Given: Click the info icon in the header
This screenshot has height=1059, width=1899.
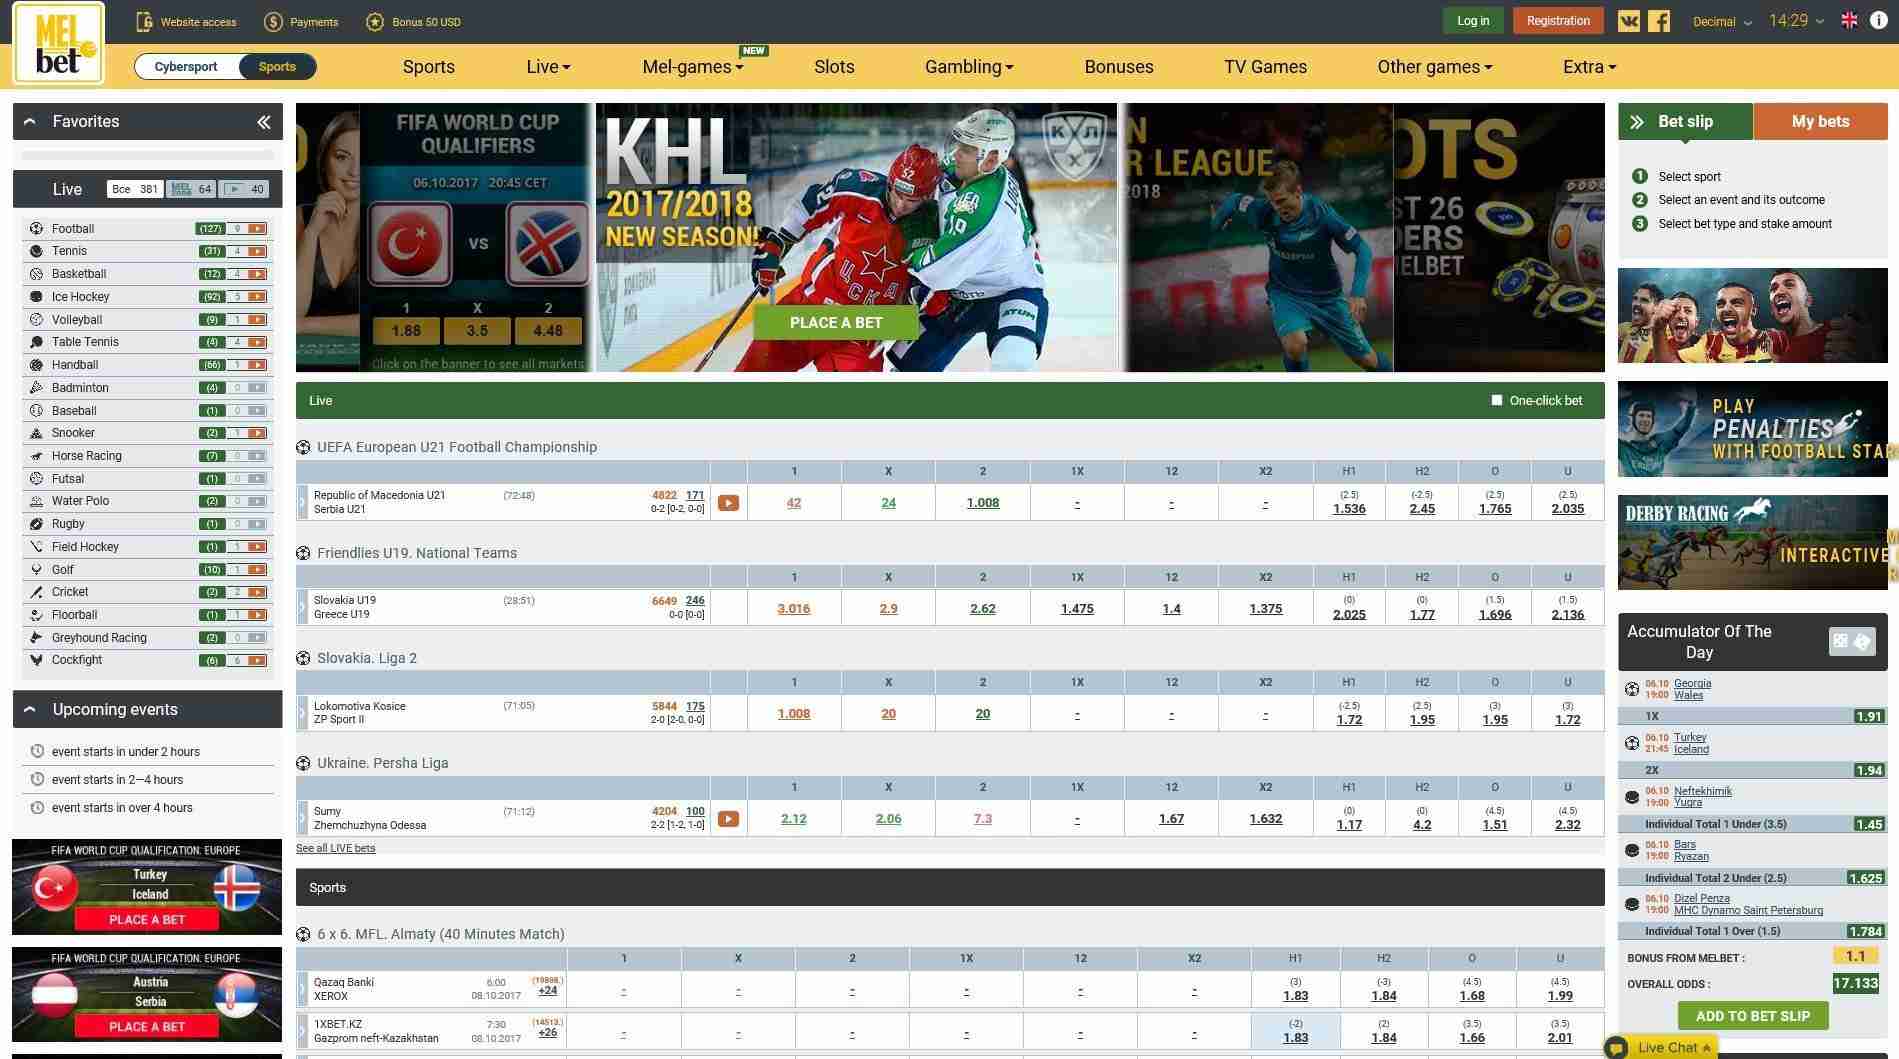Looking at the screenshot, I should click(x=1879, y=20).
